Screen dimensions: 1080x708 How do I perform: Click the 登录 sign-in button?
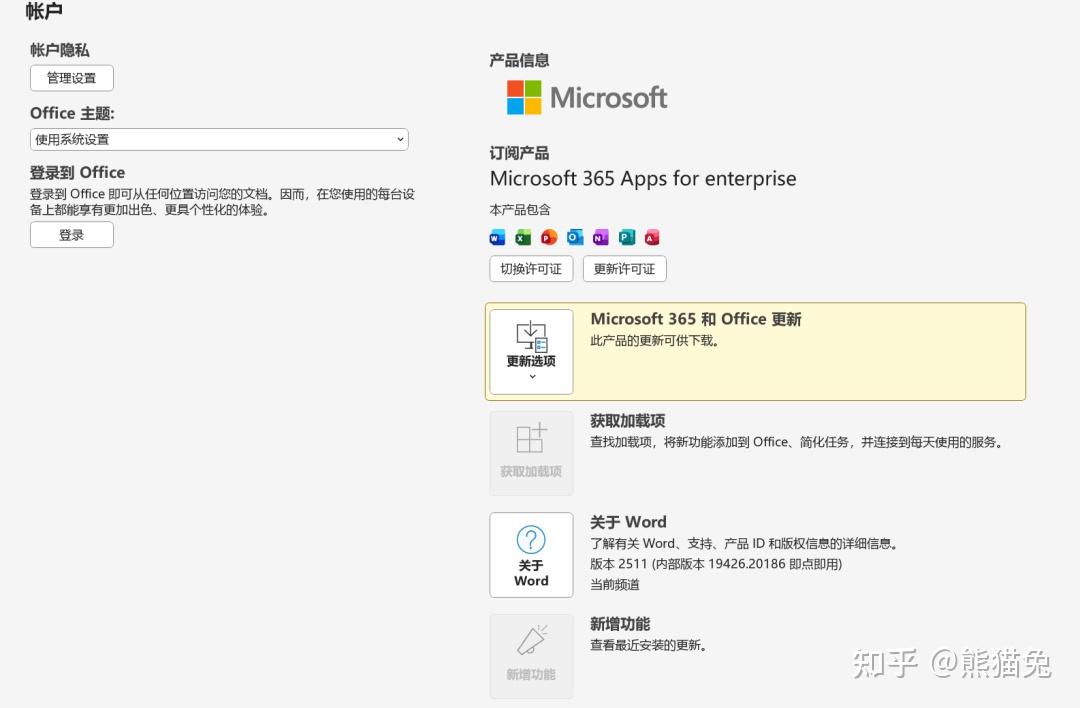72,235
